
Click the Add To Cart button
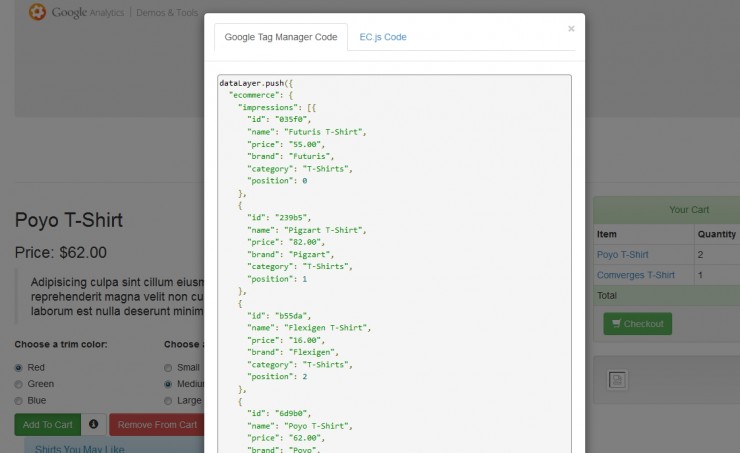[x=48, y=424]
